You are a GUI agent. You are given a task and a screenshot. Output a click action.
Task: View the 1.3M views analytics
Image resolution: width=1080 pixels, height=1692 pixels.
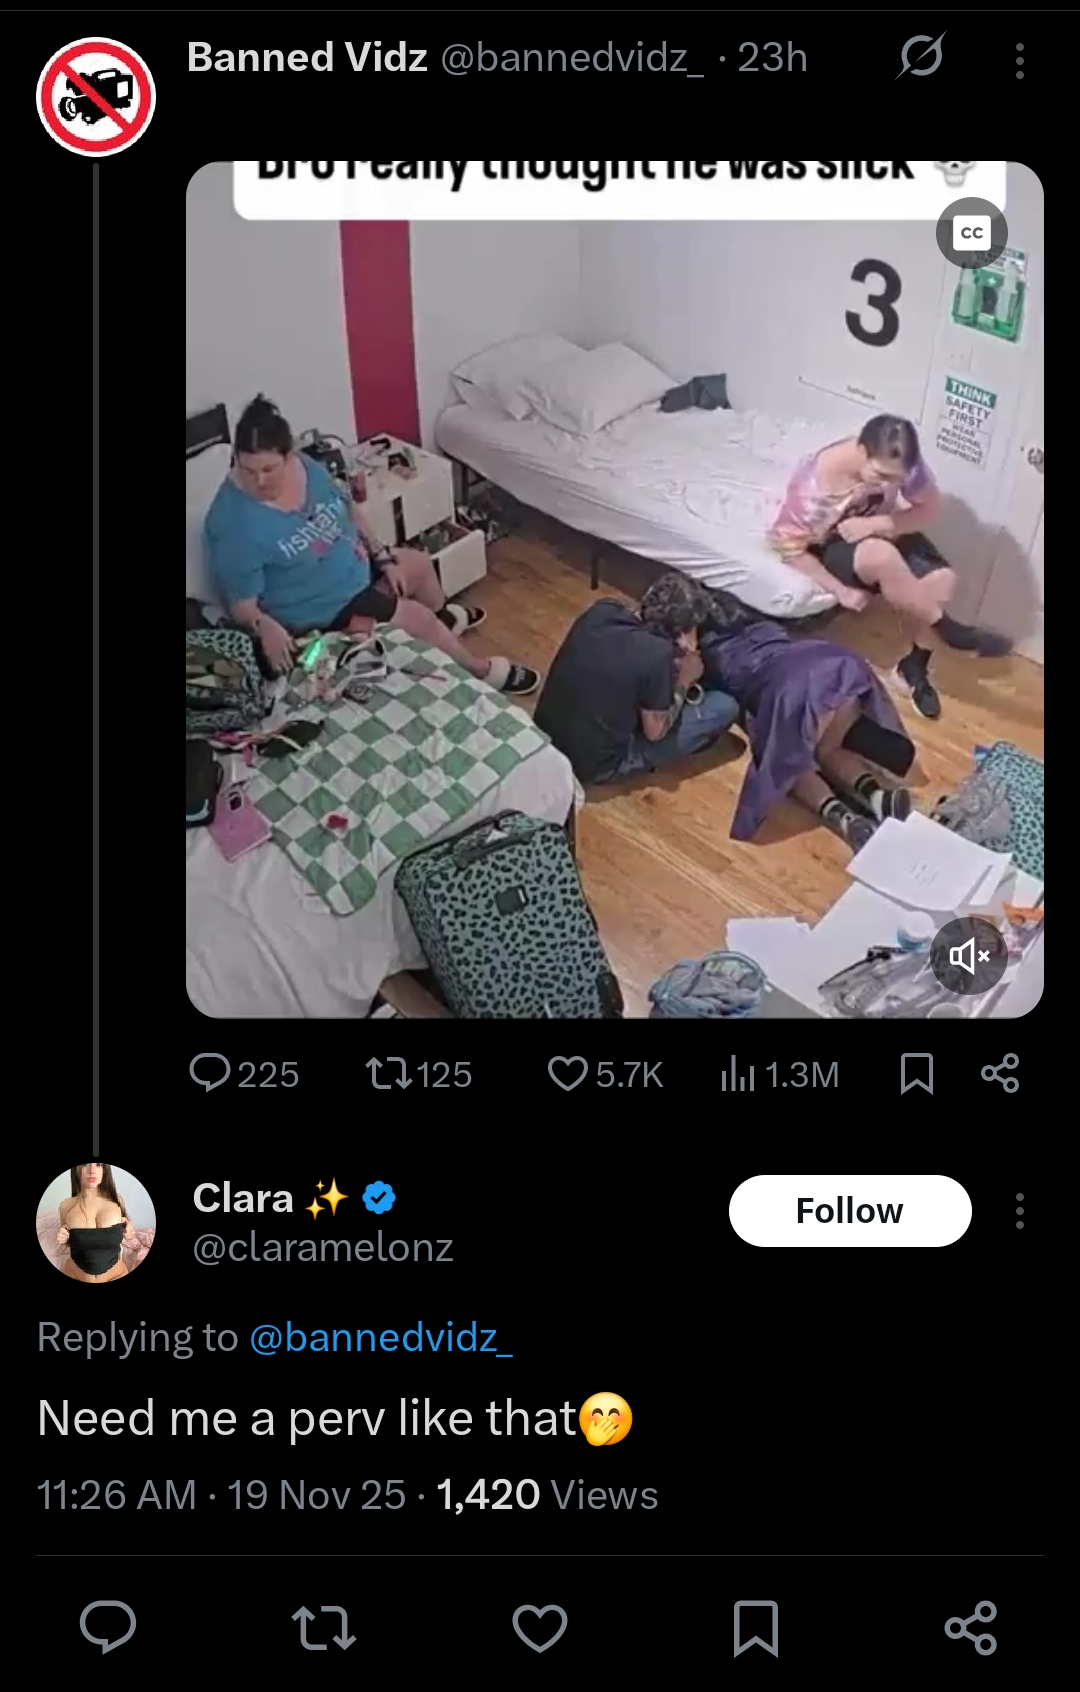point(780,1074)
